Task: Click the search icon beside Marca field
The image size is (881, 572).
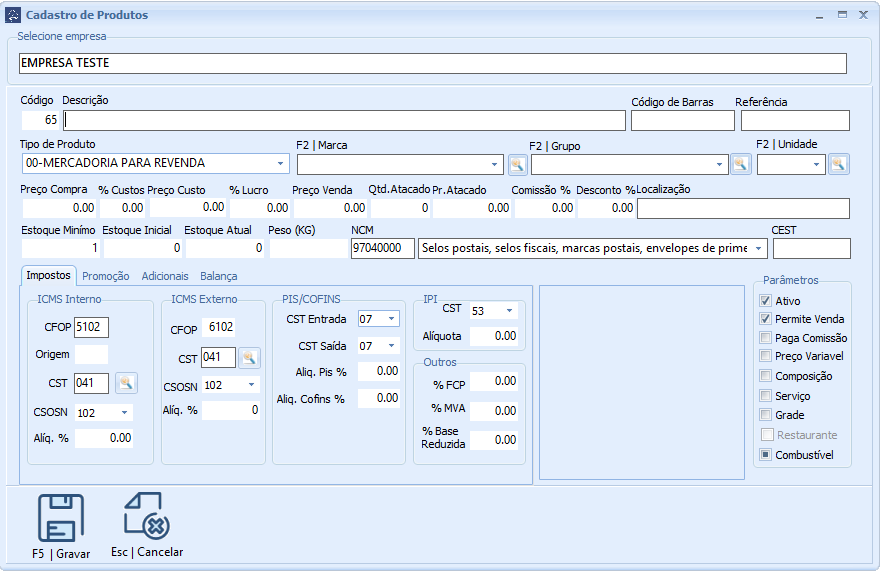Action: pos(517,165)
